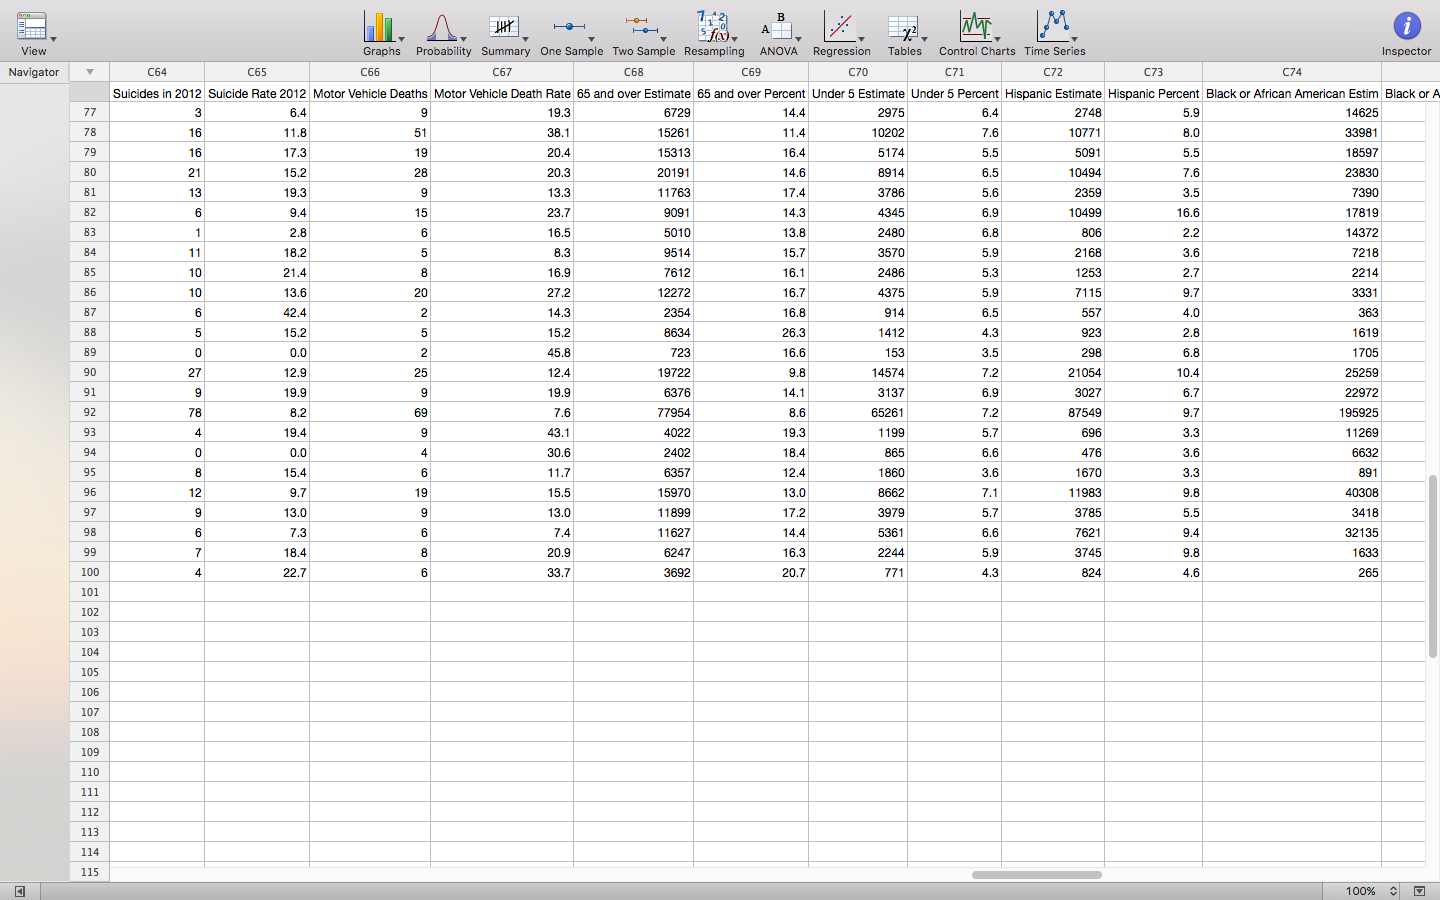The image size is (1440, 900).
Task: Click the vertical scrollbar thumb
Action: (1432, 566)
